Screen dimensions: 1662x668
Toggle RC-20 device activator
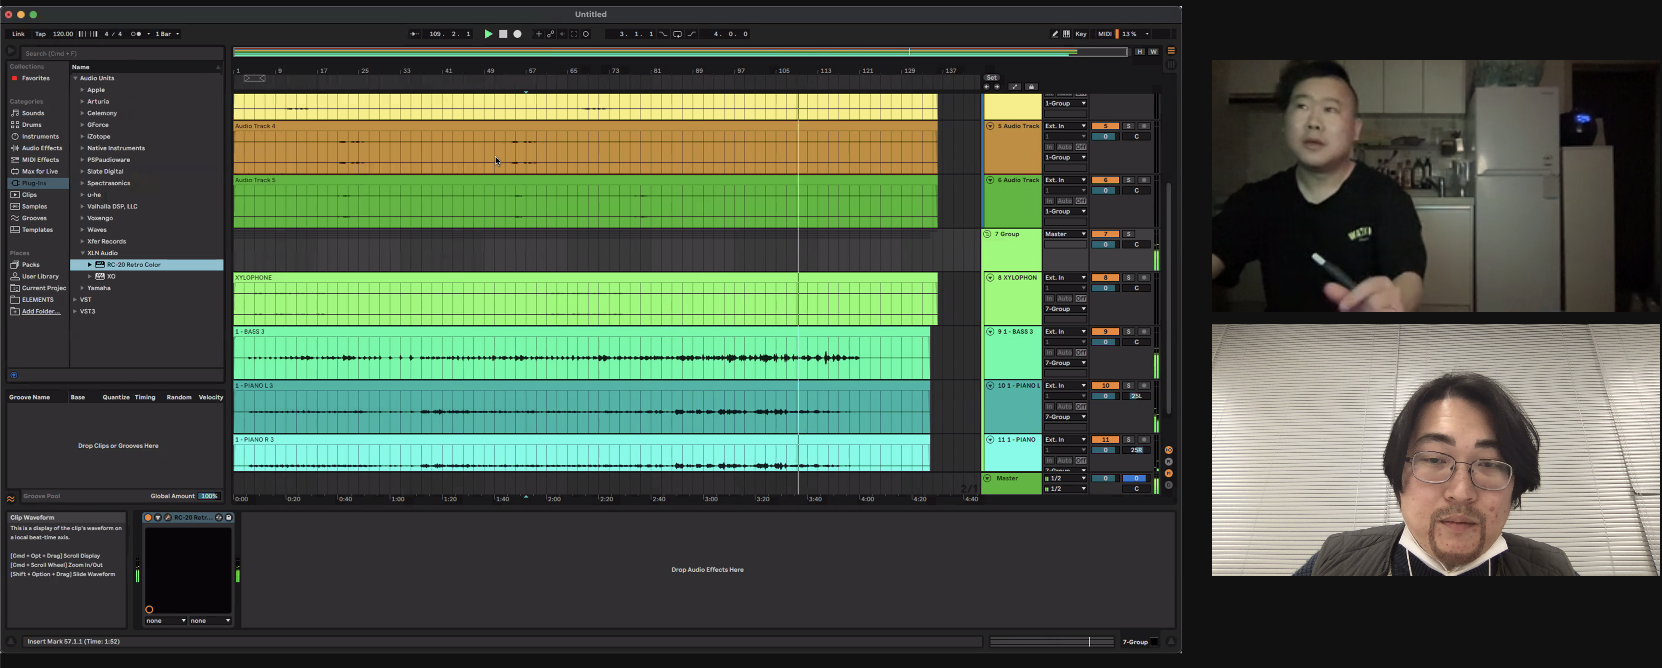pyautogui.click(x=148, y=518)
